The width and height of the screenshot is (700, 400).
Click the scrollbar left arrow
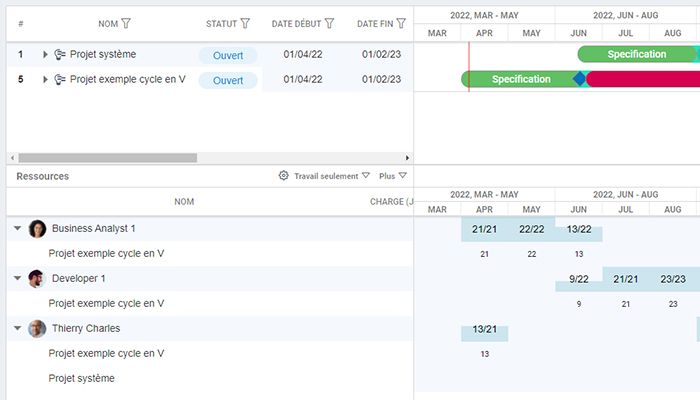(12, 158)
